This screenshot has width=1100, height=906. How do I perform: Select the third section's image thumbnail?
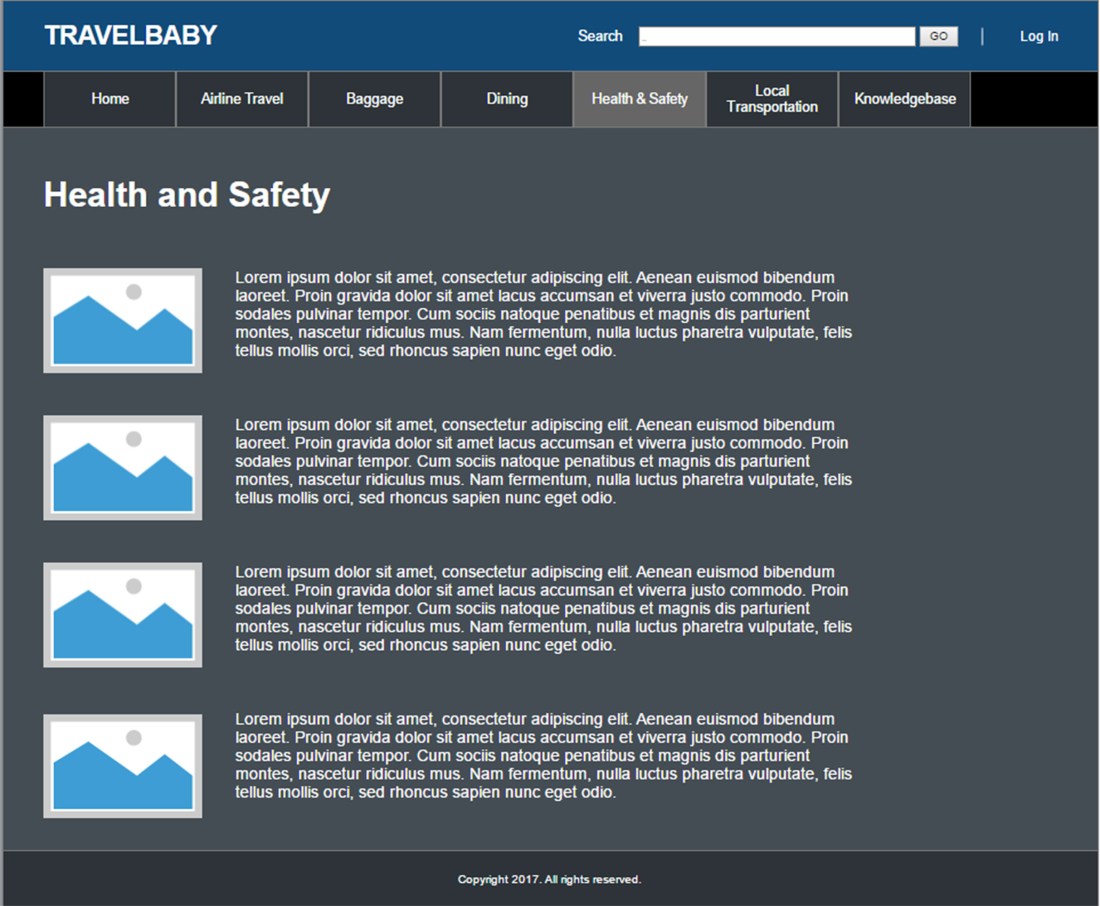click(121, 613)
